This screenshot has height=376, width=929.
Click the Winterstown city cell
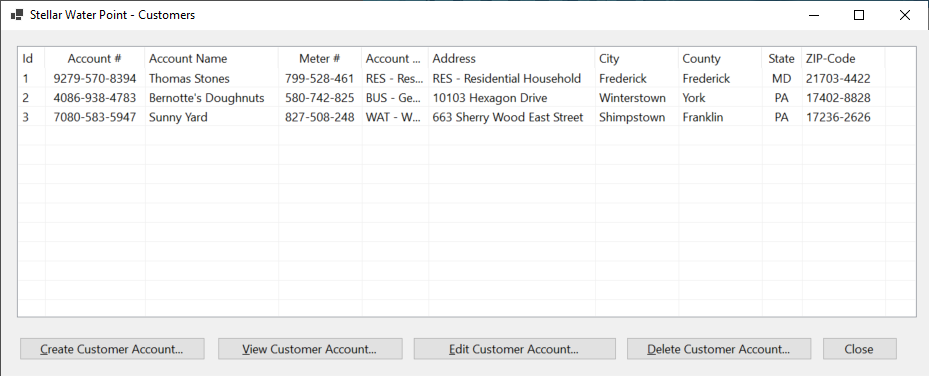point(632,98)
